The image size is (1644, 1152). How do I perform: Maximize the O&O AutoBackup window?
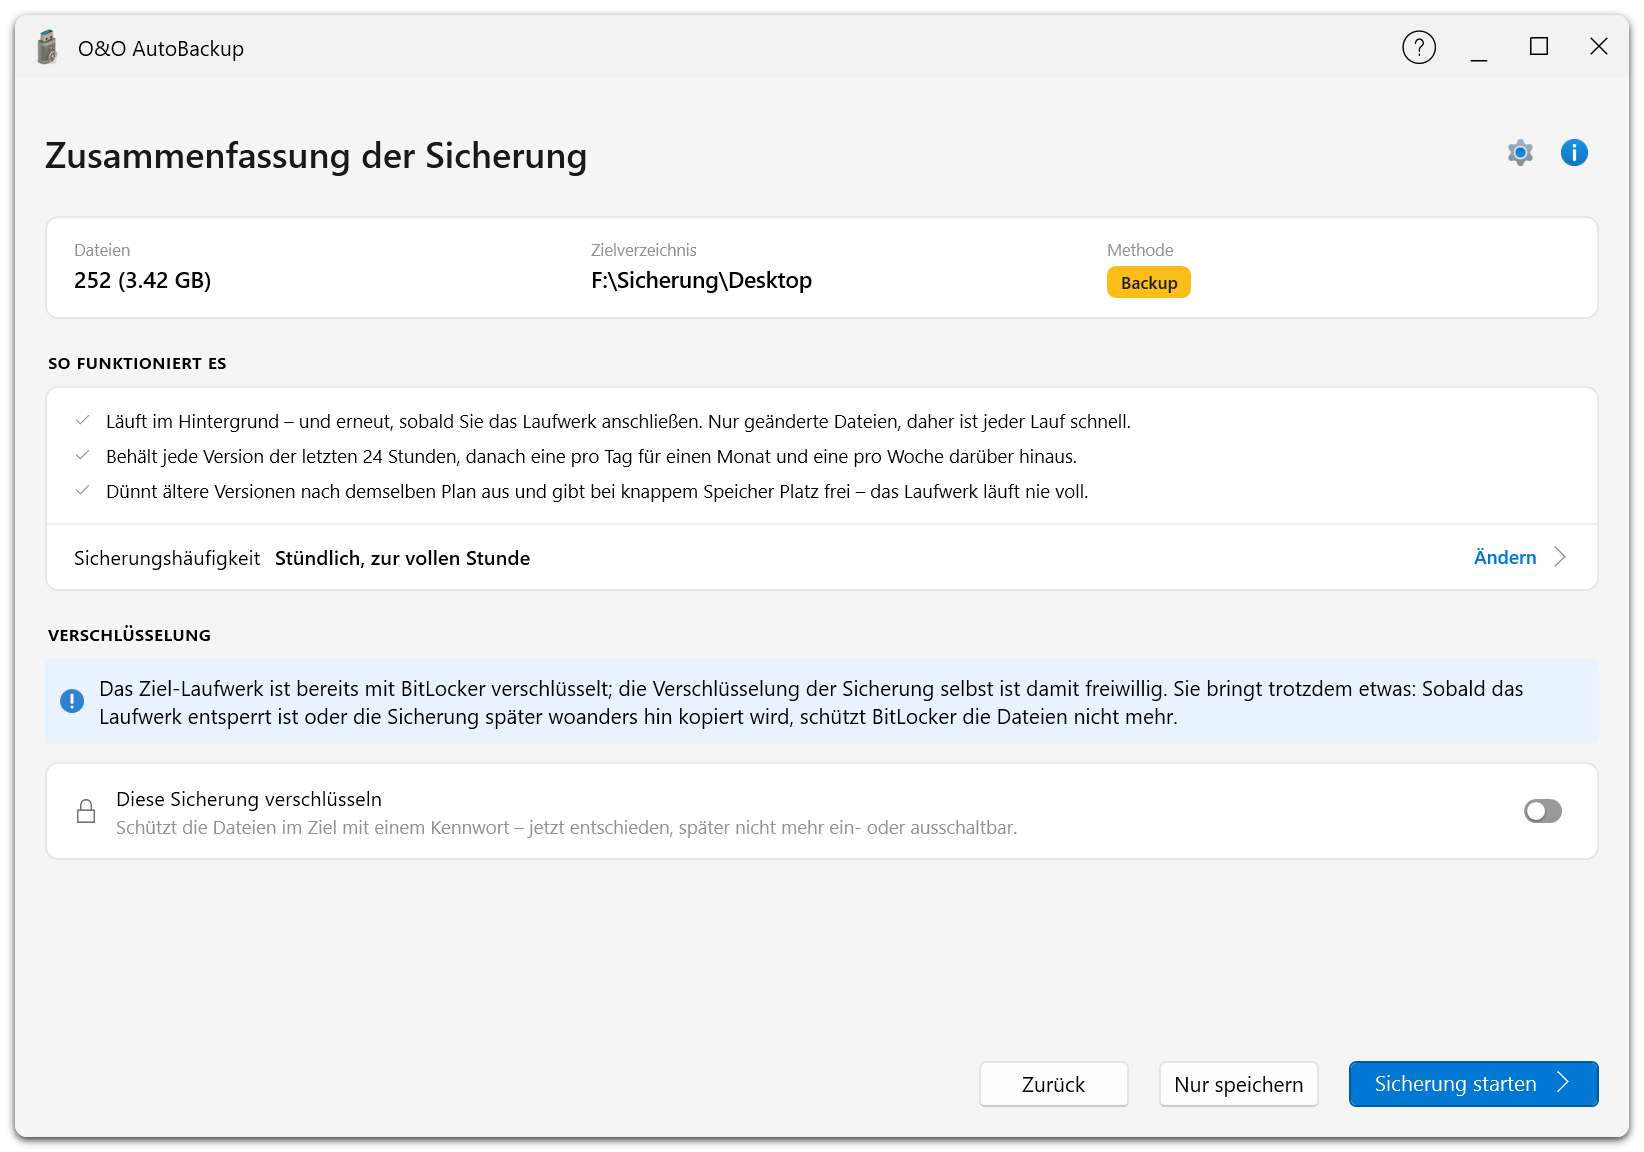[1539, 47]
